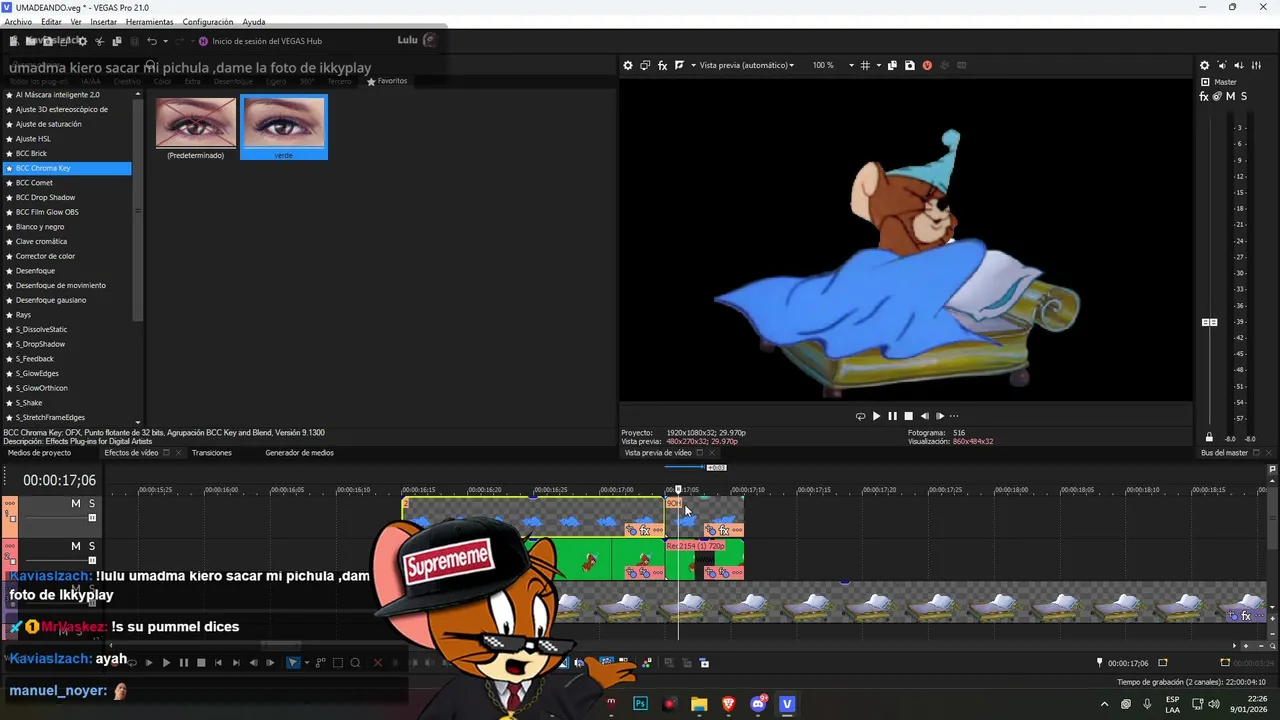Open preview properties gear in the preview toolbar

pyautogui.click(x=628, y=65)
